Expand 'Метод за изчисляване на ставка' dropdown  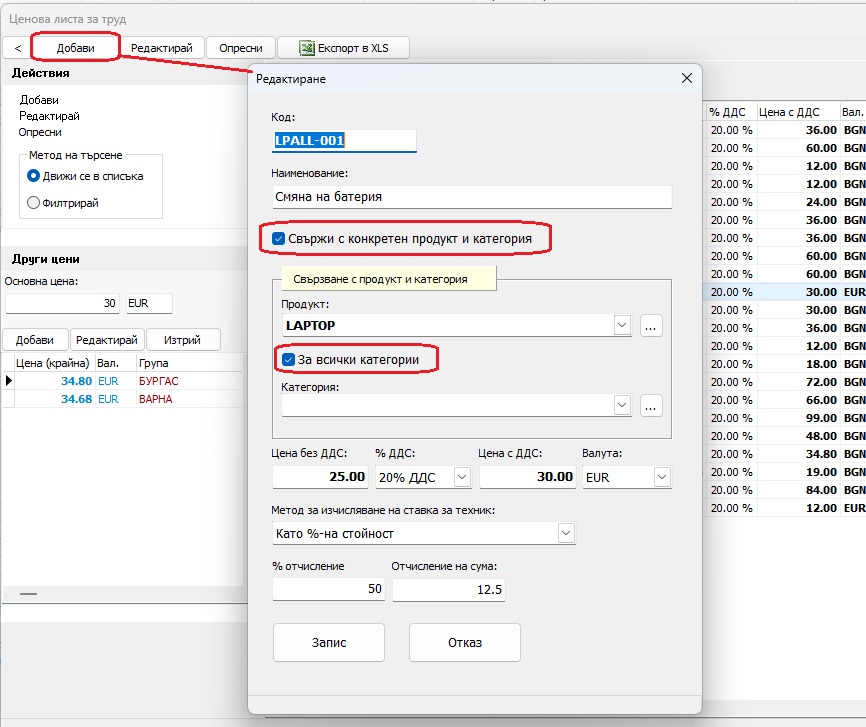coord(566,534)
